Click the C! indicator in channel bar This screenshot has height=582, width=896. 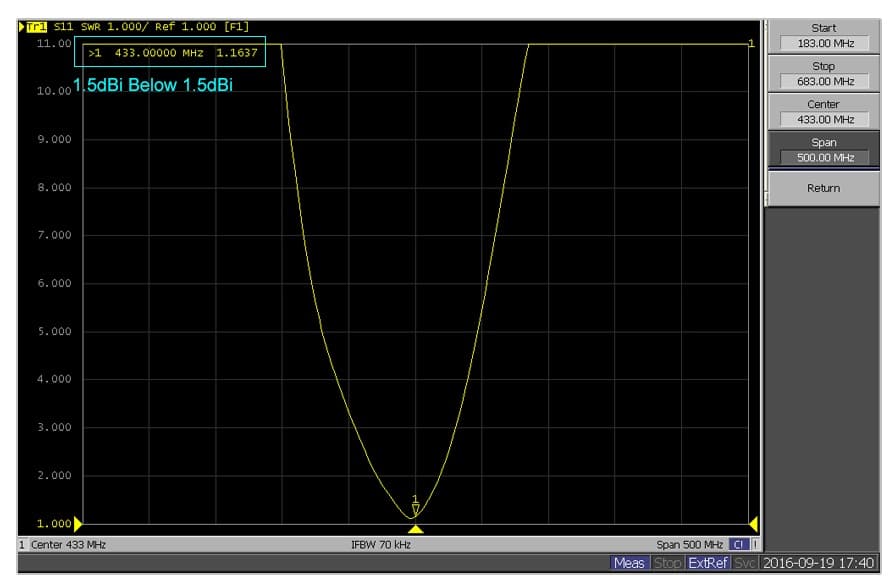coord(739,545)
